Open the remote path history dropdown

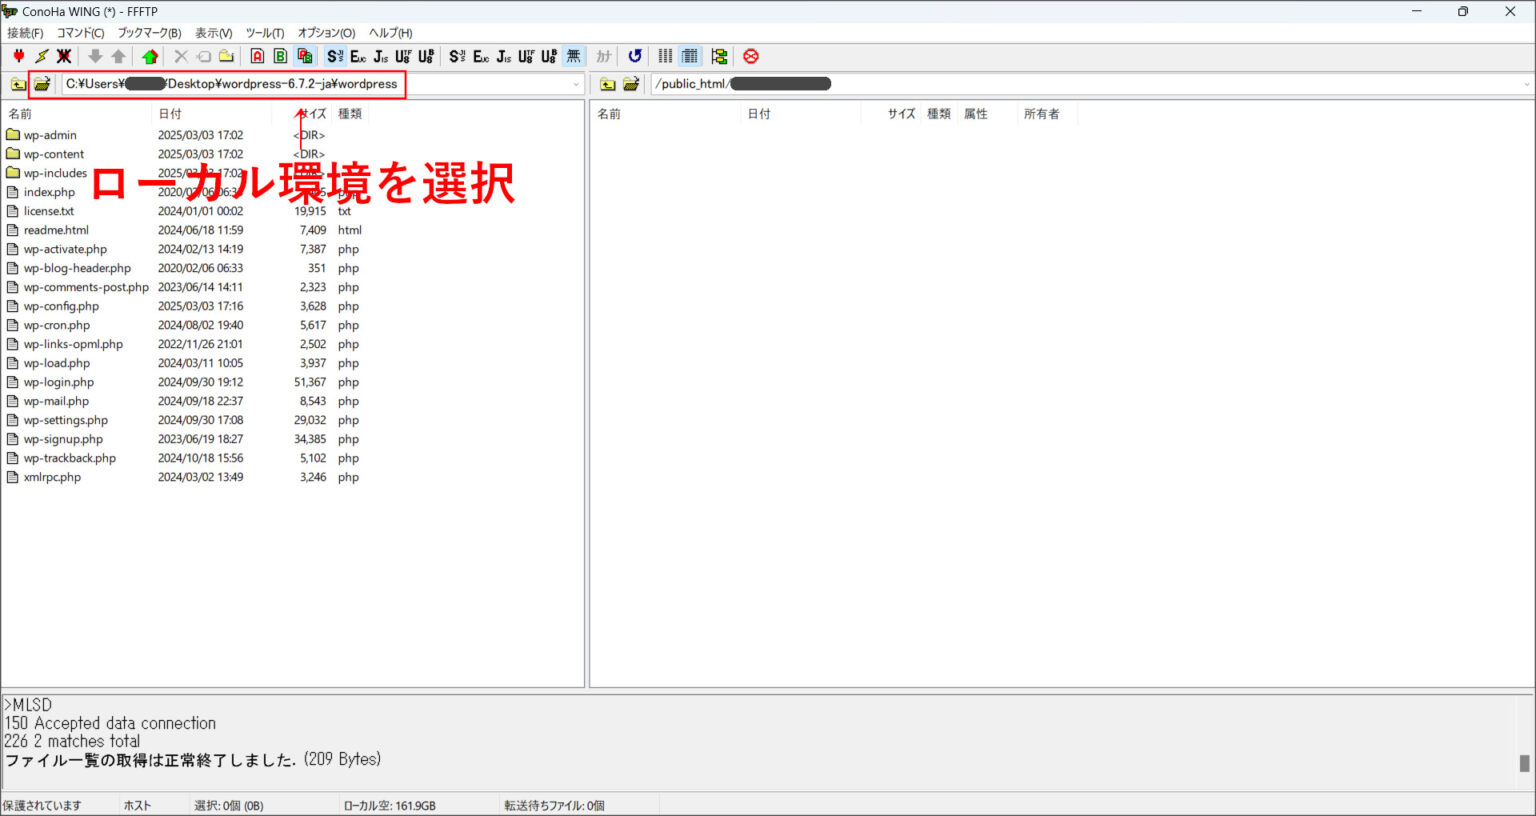1524,84
